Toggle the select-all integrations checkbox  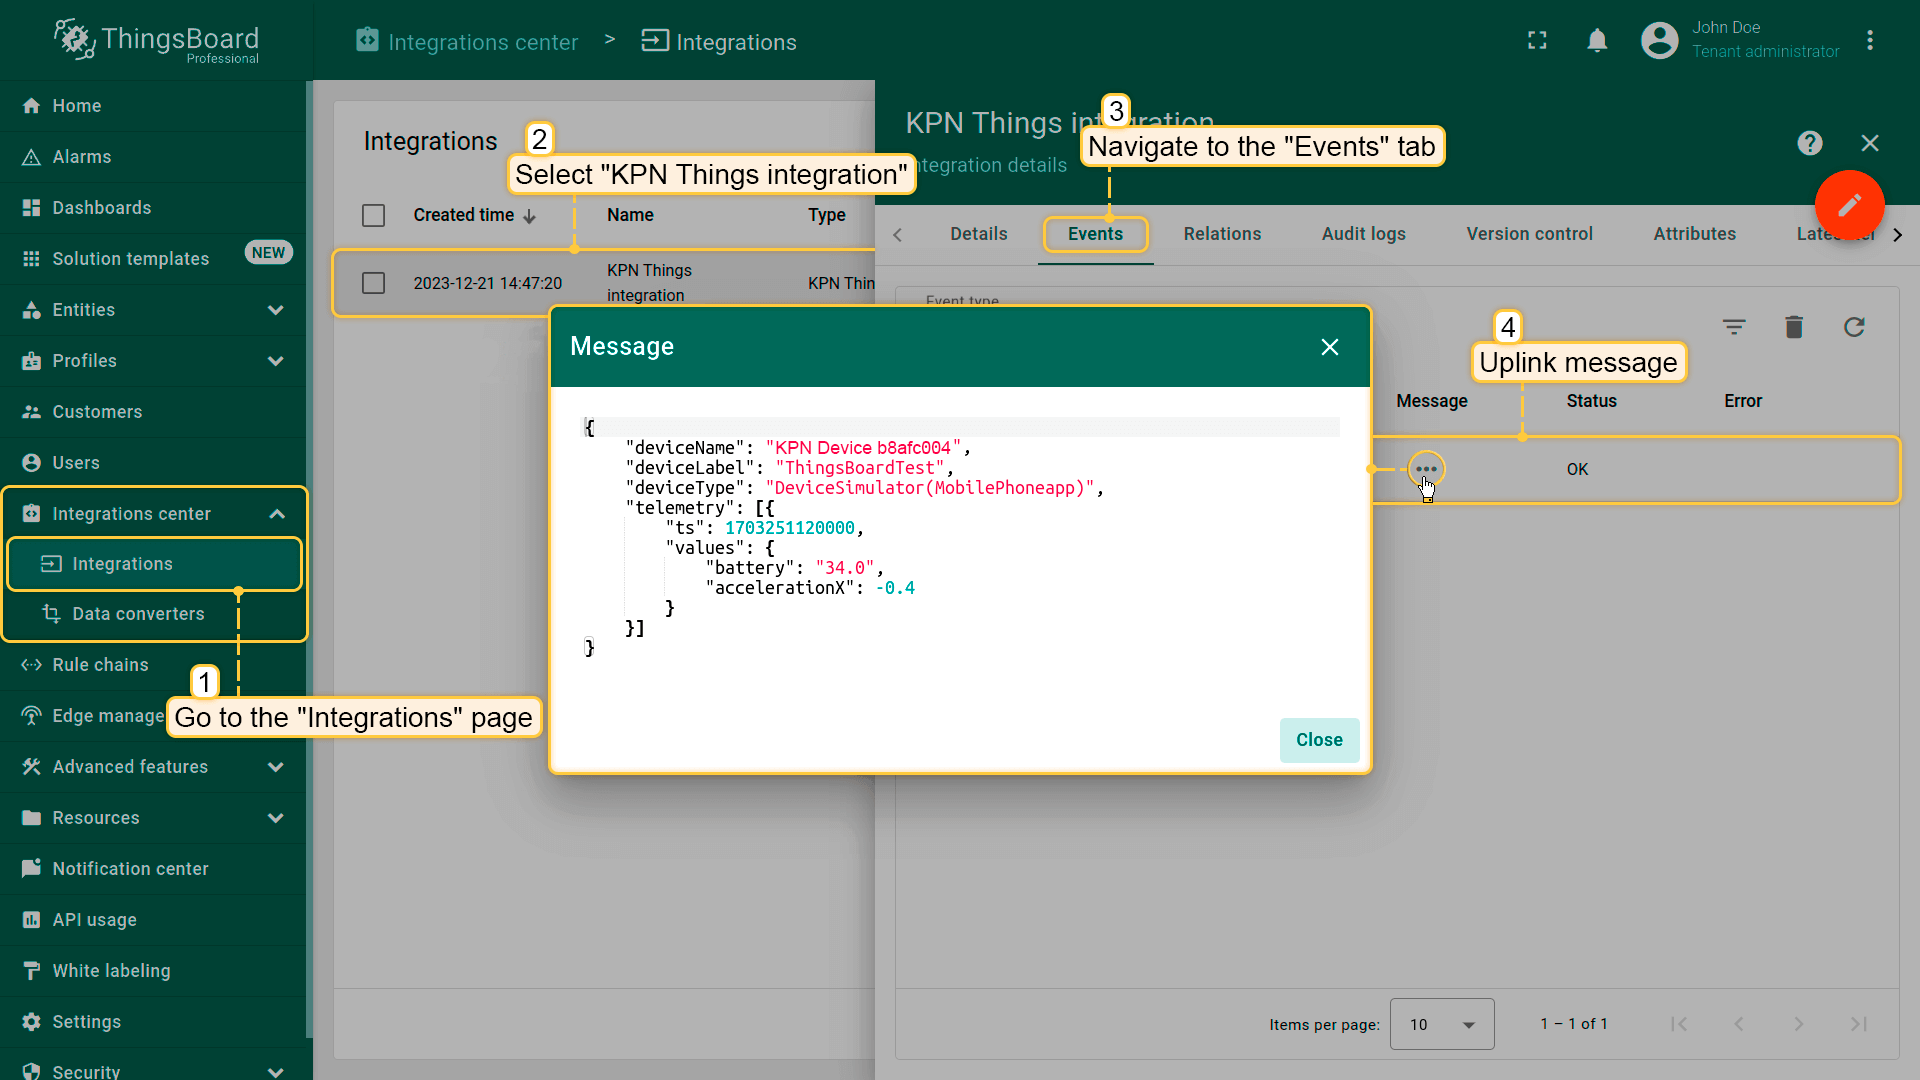(x=373, y=215)
